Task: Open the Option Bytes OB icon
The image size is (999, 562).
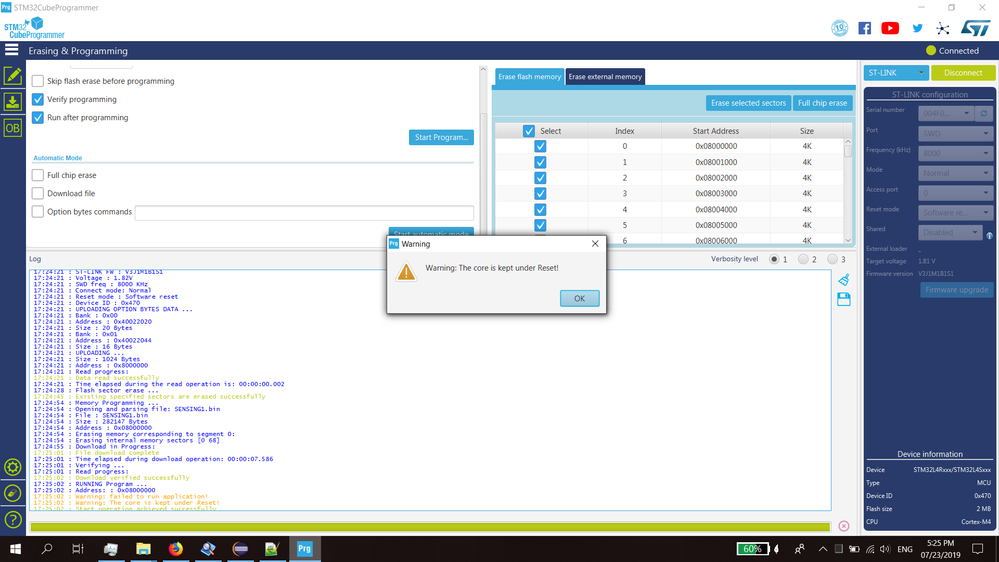Action: coord(13,128)
